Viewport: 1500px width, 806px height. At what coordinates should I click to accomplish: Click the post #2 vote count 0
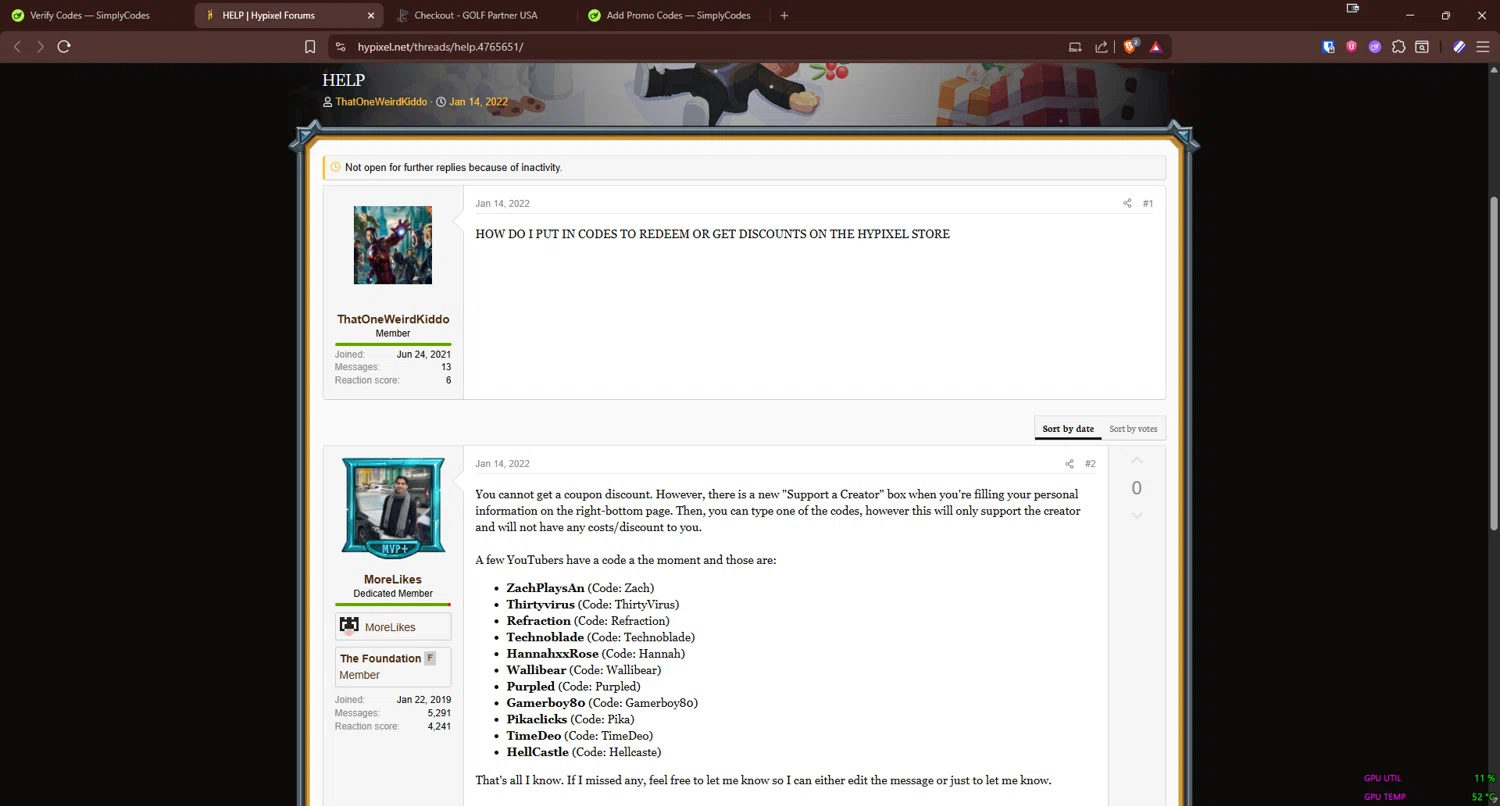pyautogui.click(x=1136, y=488)
